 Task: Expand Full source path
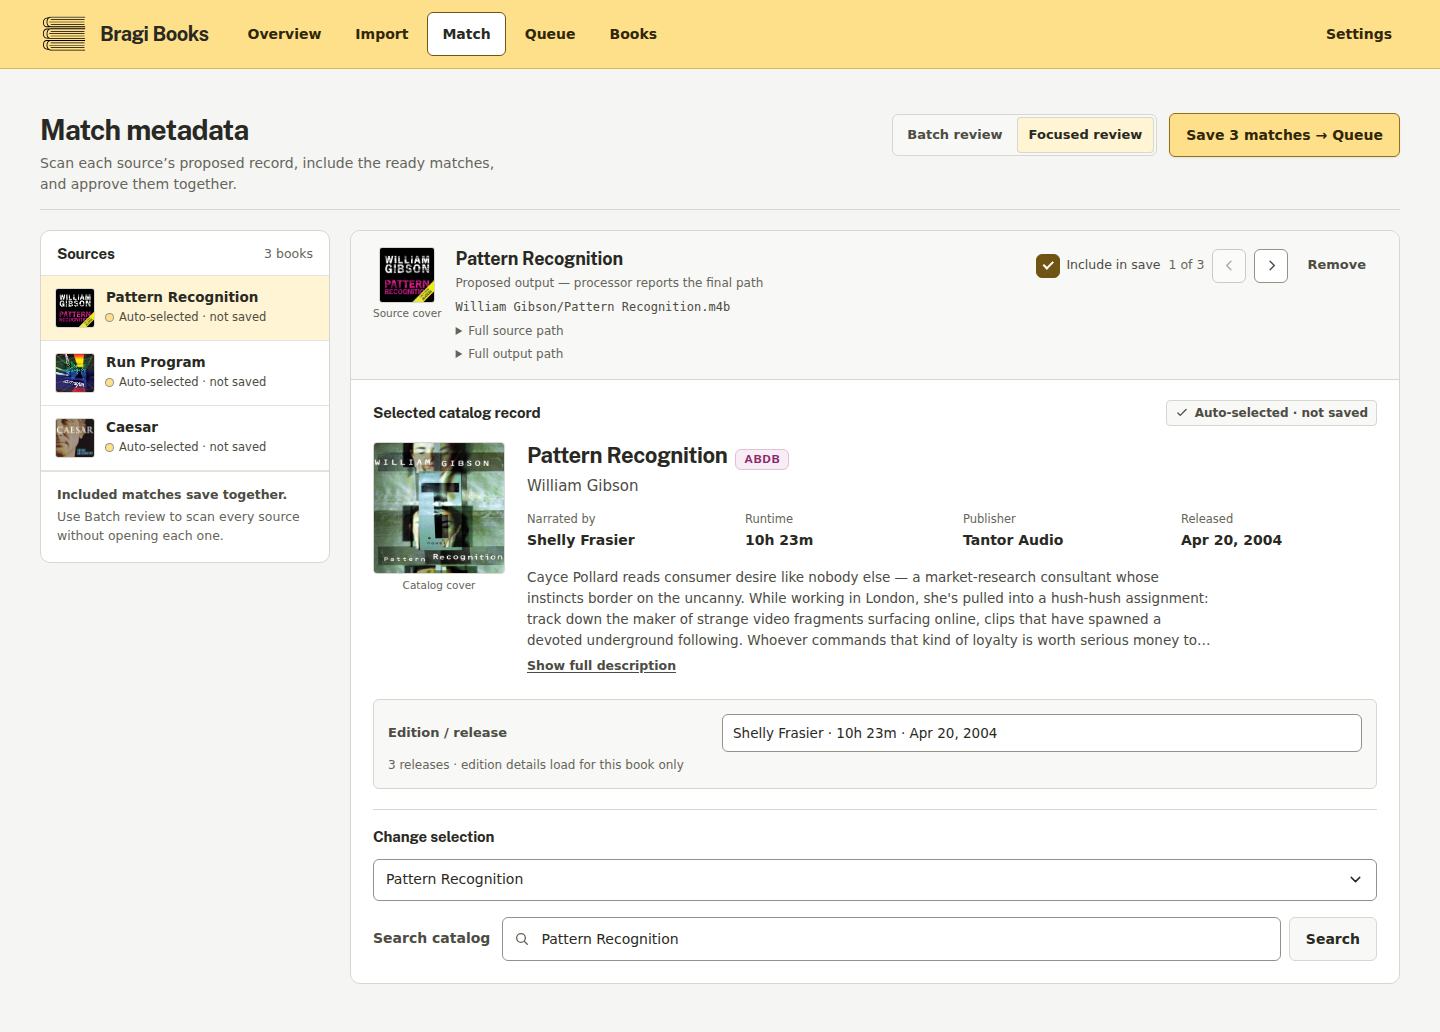pyautogui.click(x=509, y=331)
